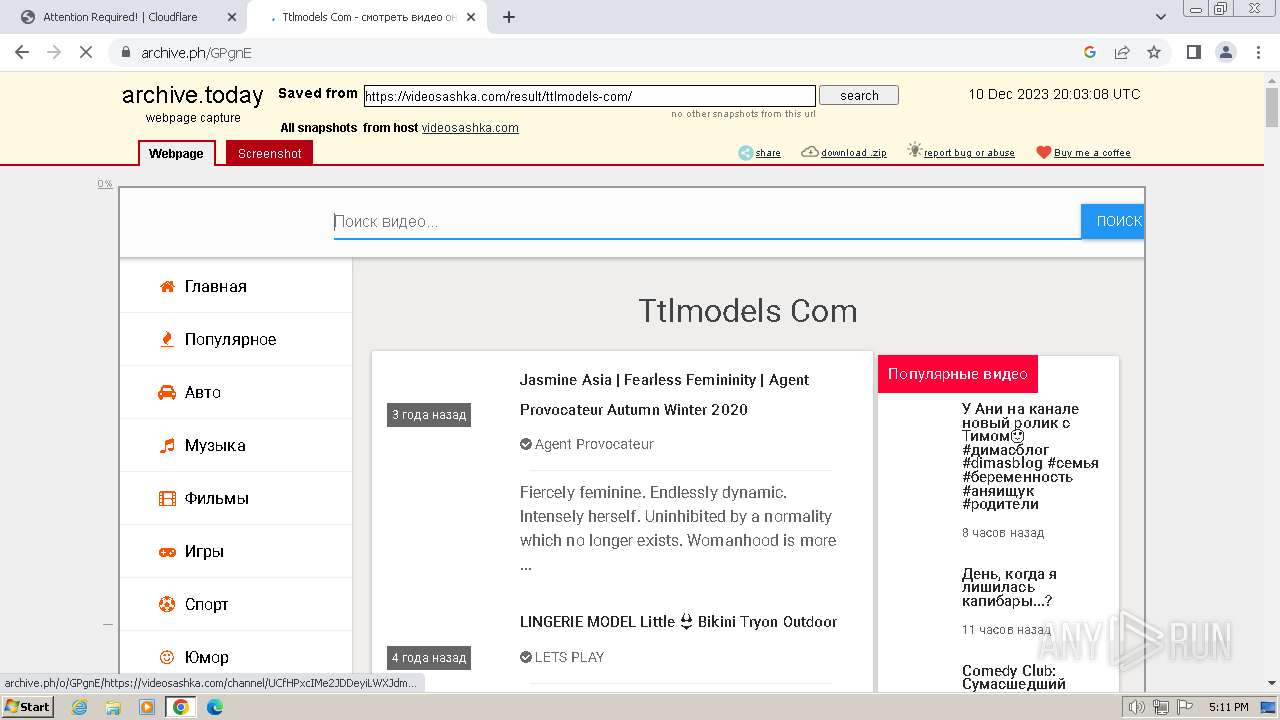This screenshot has height=720, width=1280.
Task: Focus the Поиск видео search field
Action: pyautogui.click(x=707, y=222)
